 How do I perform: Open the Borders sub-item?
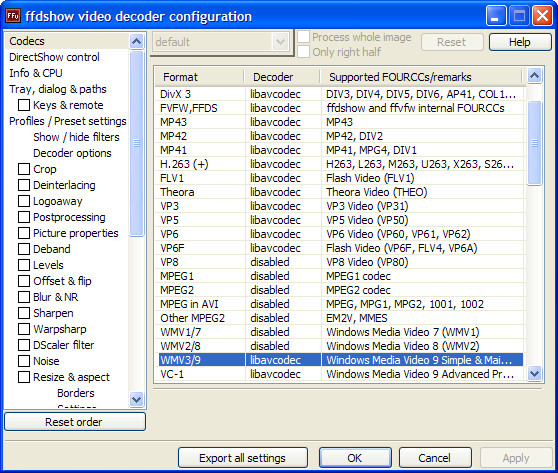point(76,393)
